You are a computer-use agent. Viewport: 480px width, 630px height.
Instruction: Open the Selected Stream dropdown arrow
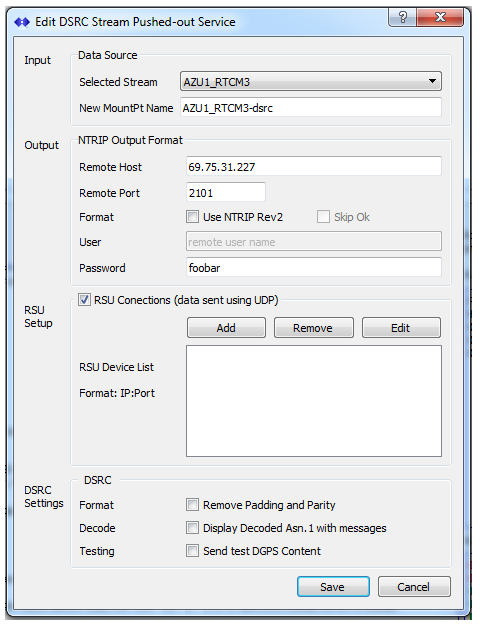(432, 81)
